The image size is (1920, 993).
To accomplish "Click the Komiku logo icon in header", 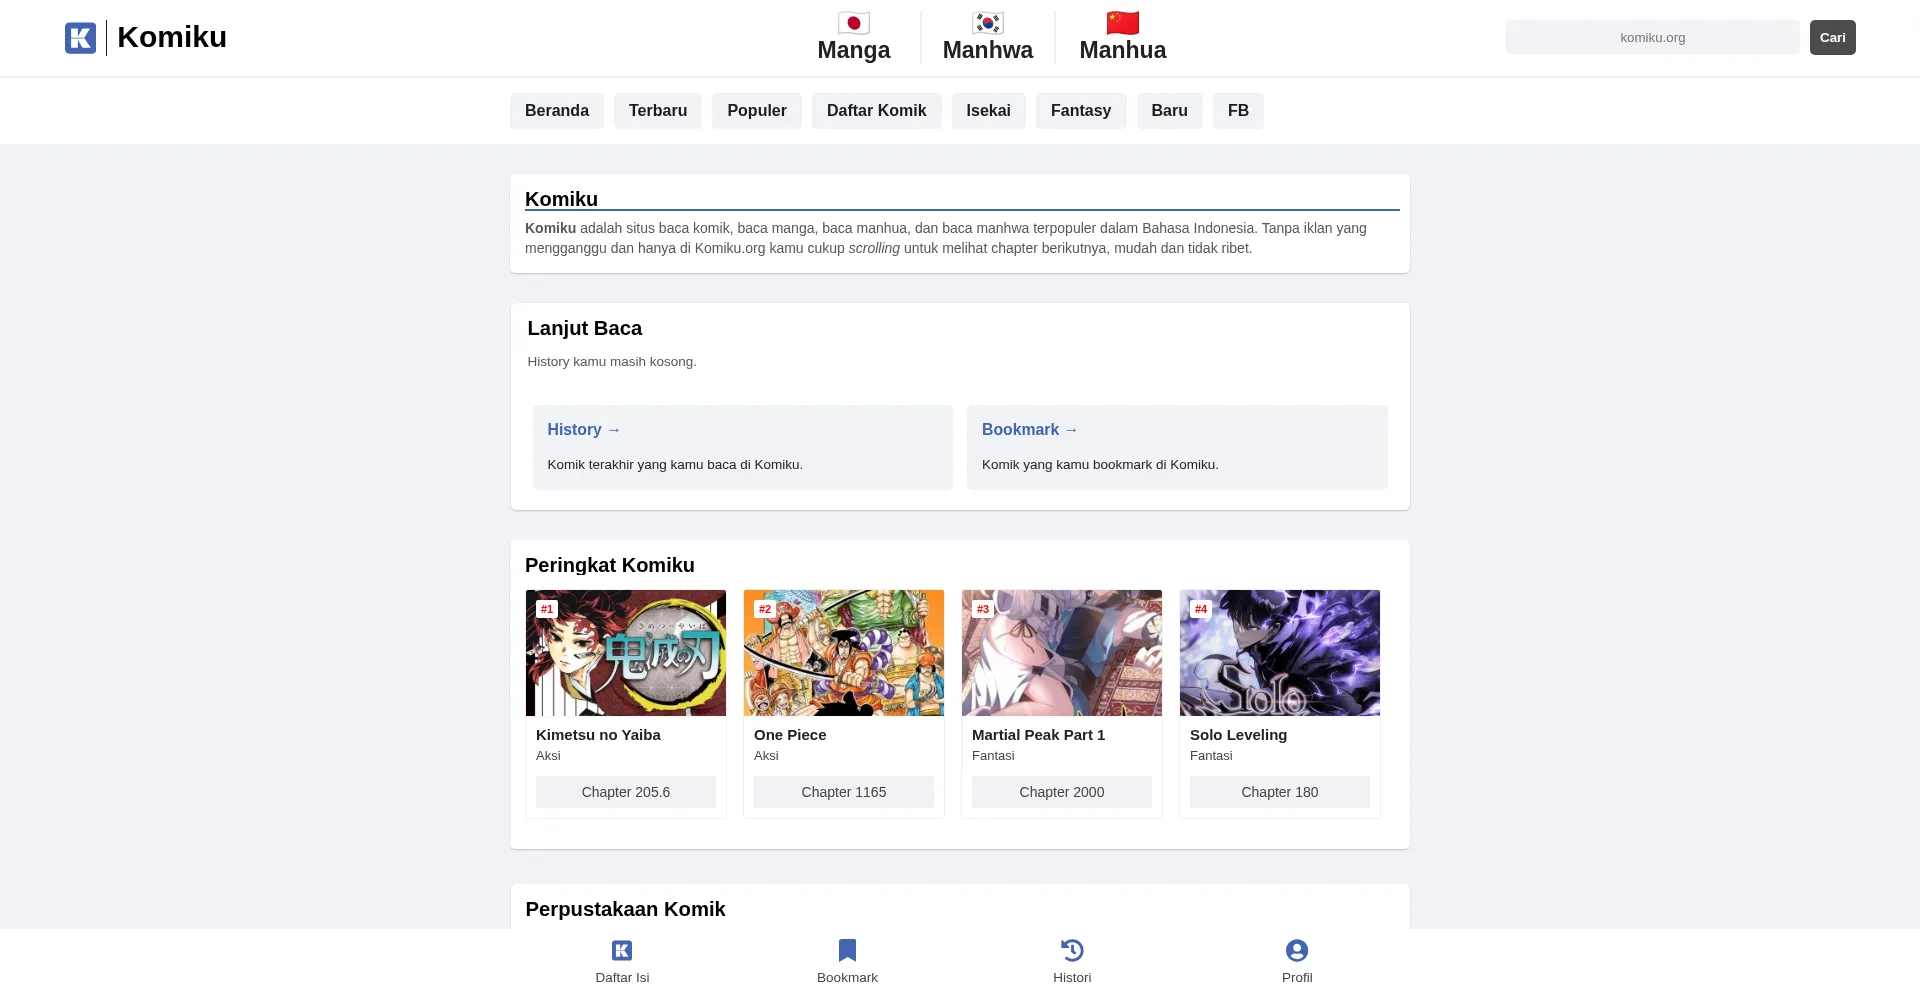I will pos(80,38).
